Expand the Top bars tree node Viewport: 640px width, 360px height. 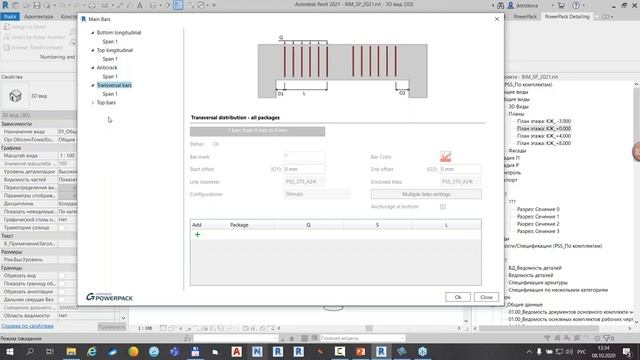click(x=93, y=103)
